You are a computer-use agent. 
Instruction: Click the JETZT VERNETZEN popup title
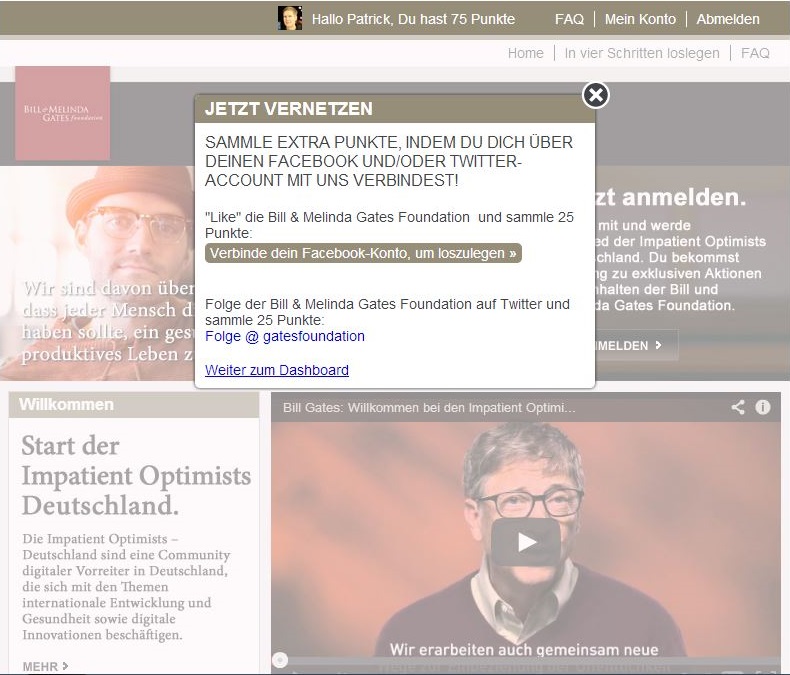[289, 109]
